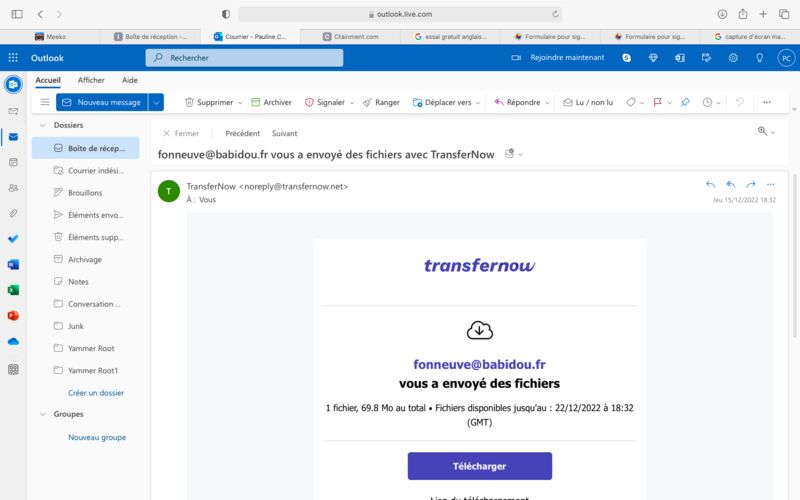The width and height of the screenshot is (800, 500).
Task: Open settings gear in Outlook header
Action: [733, 58]
